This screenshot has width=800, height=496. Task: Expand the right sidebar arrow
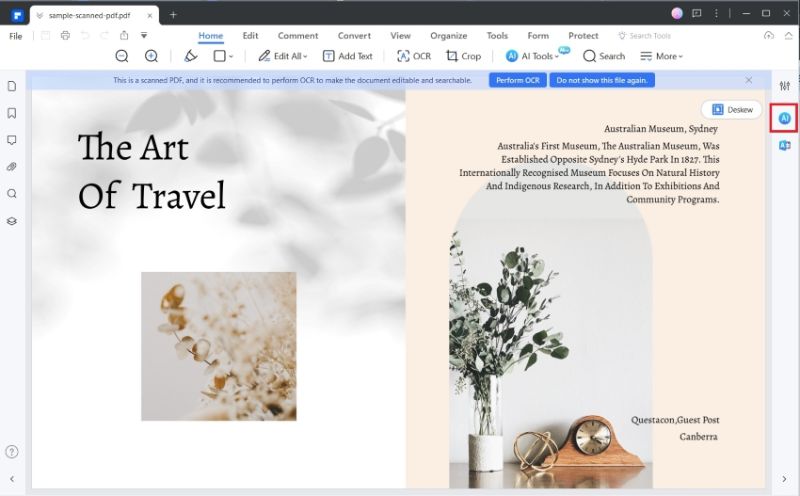(x=784, y=479)
